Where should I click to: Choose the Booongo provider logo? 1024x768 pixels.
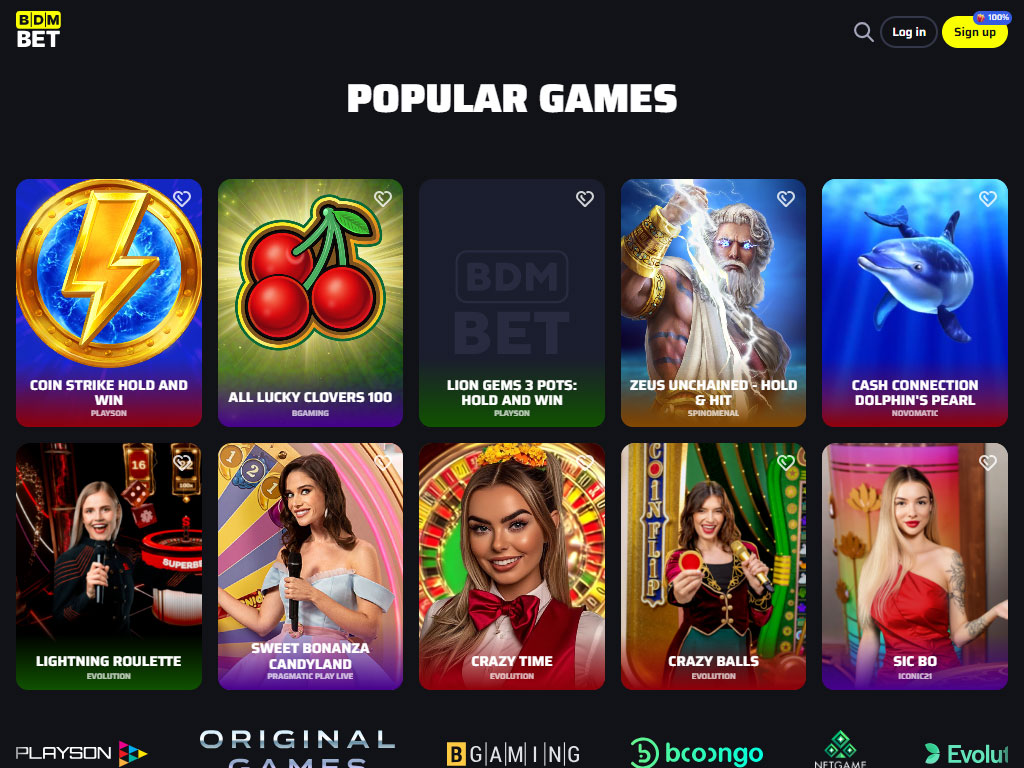[697, 753]
